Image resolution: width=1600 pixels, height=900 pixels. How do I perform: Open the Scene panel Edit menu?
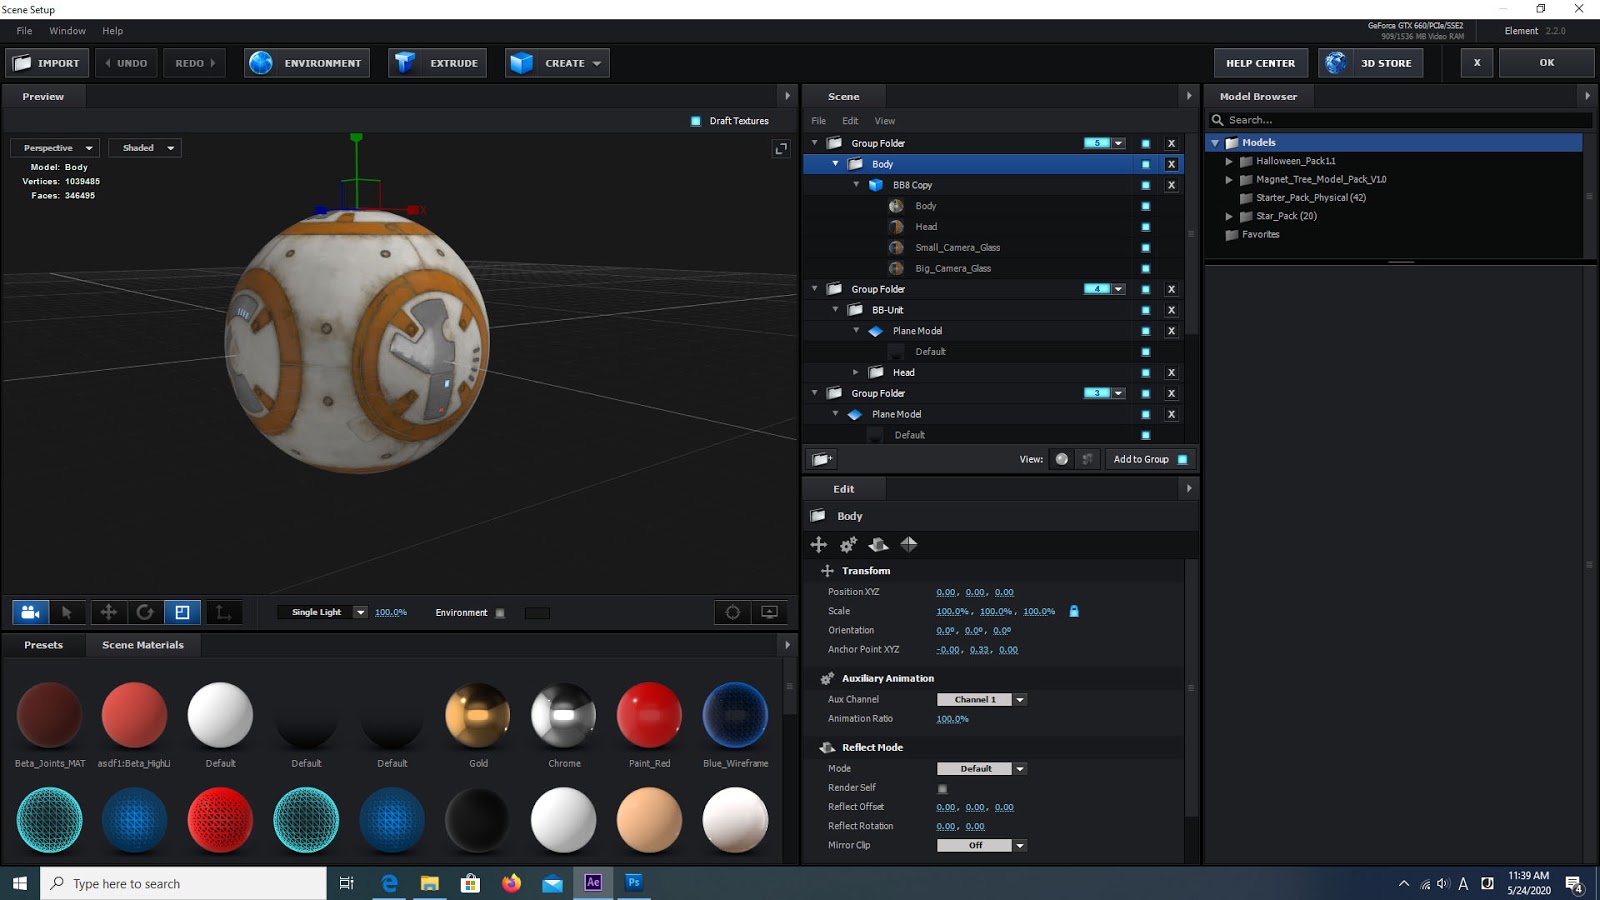850,121
